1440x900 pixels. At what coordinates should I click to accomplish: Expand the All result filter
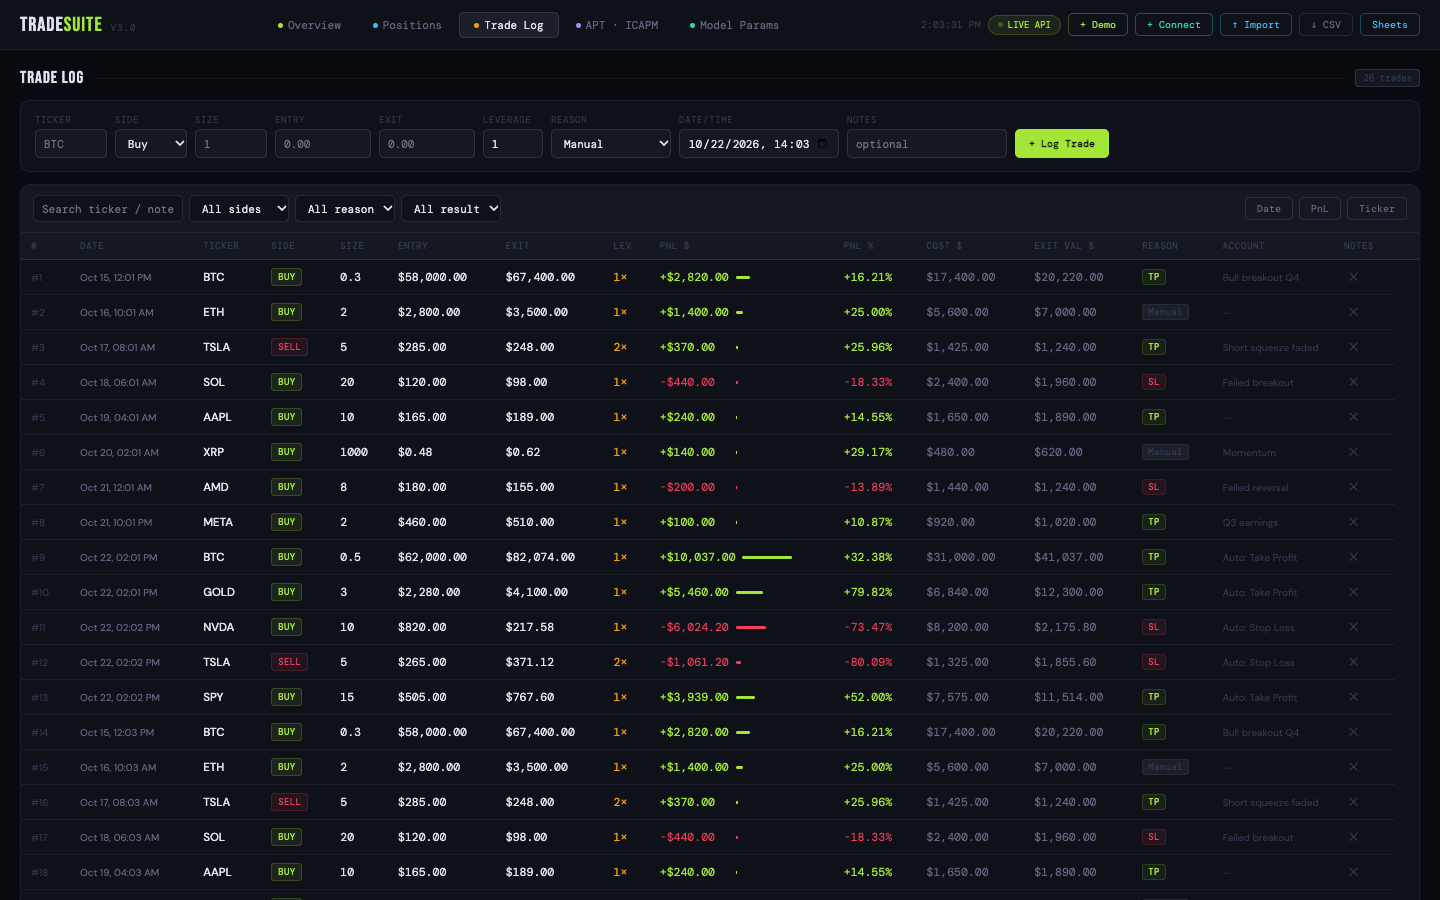click(x=451, y=208)
